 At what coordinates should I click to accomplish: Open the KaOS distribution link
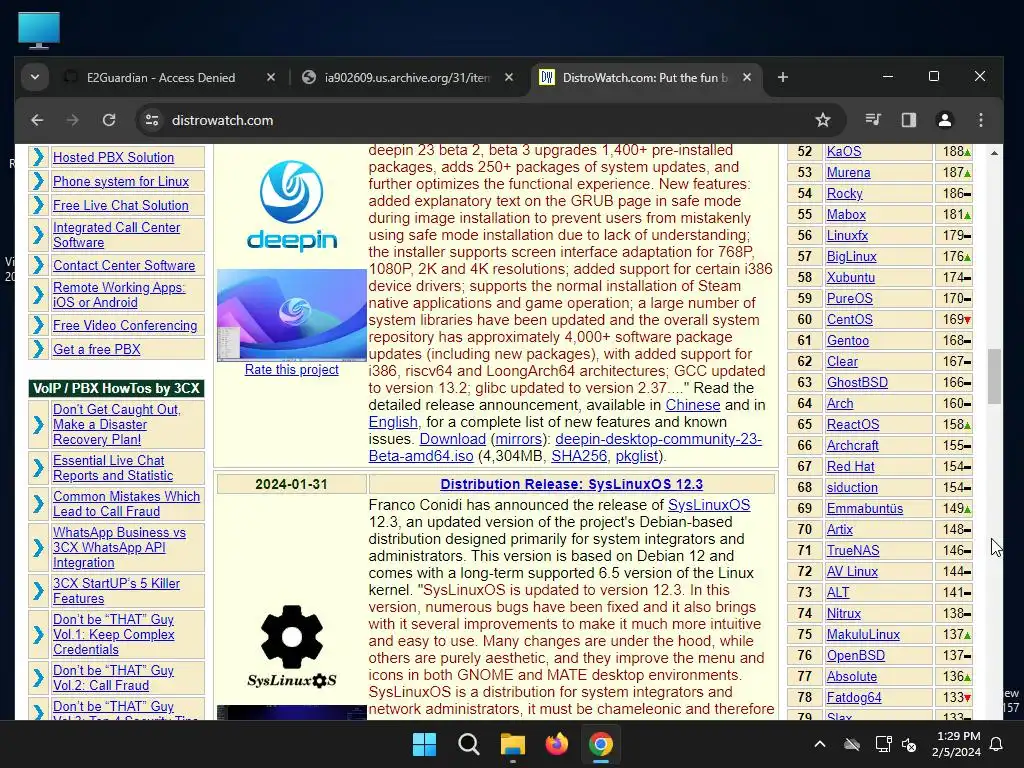(x=844, y=152)
